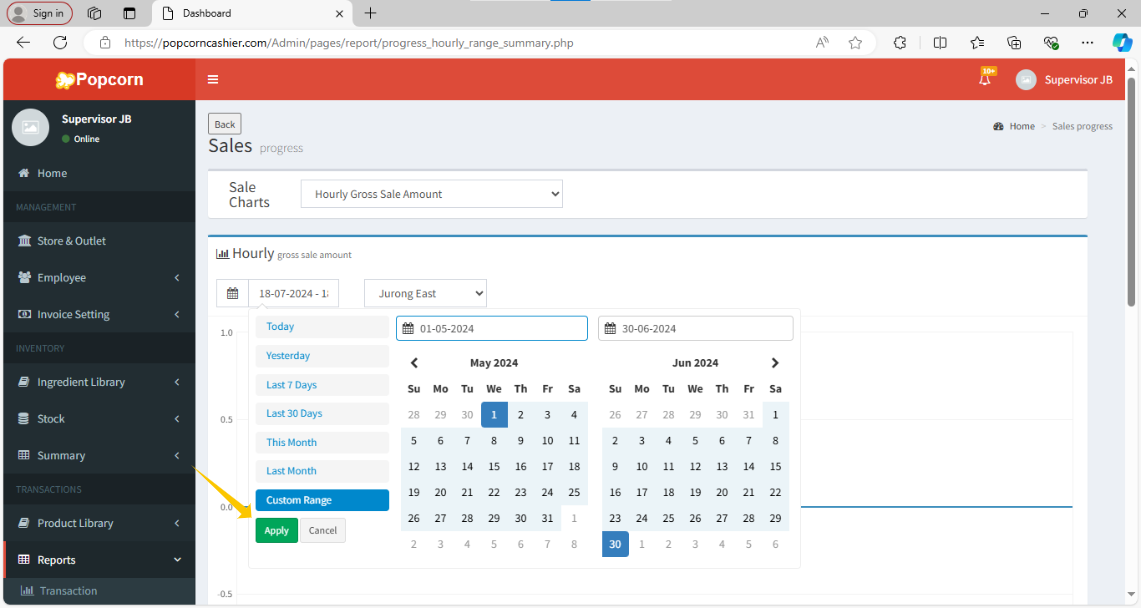Expand the Summary sidebar menu

click(x=99, y=455)
